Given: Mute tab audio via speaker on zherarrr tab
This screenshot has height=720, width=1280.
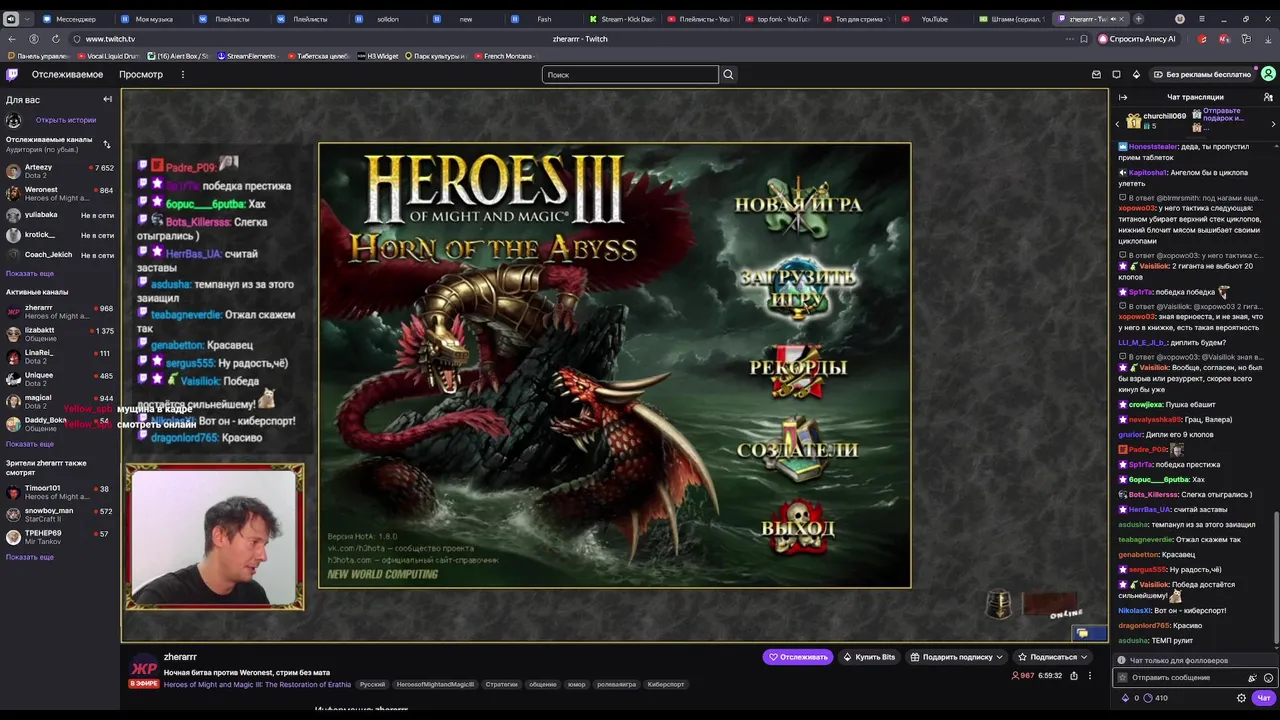Looking at the screenshot, I should click(x=1112, y=19).
